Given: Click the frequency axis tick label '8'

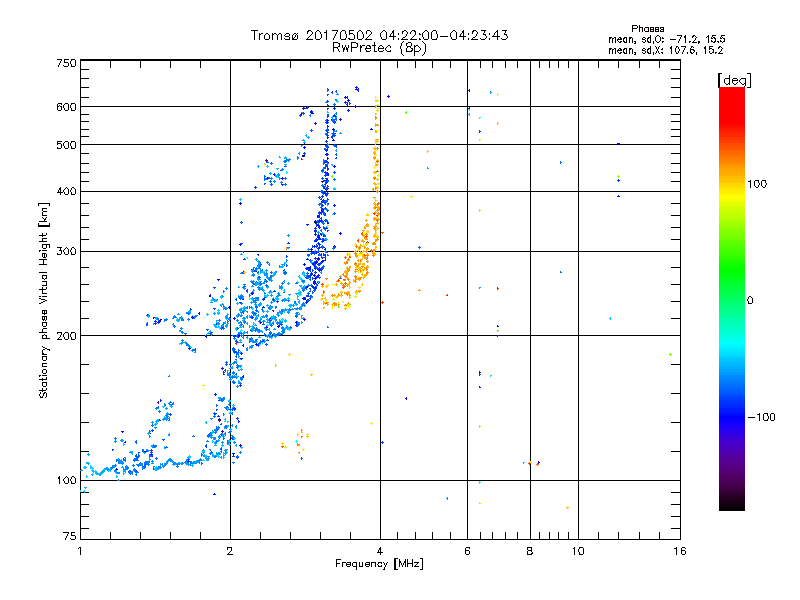Looking at the screenshot, I should point(530,551).
